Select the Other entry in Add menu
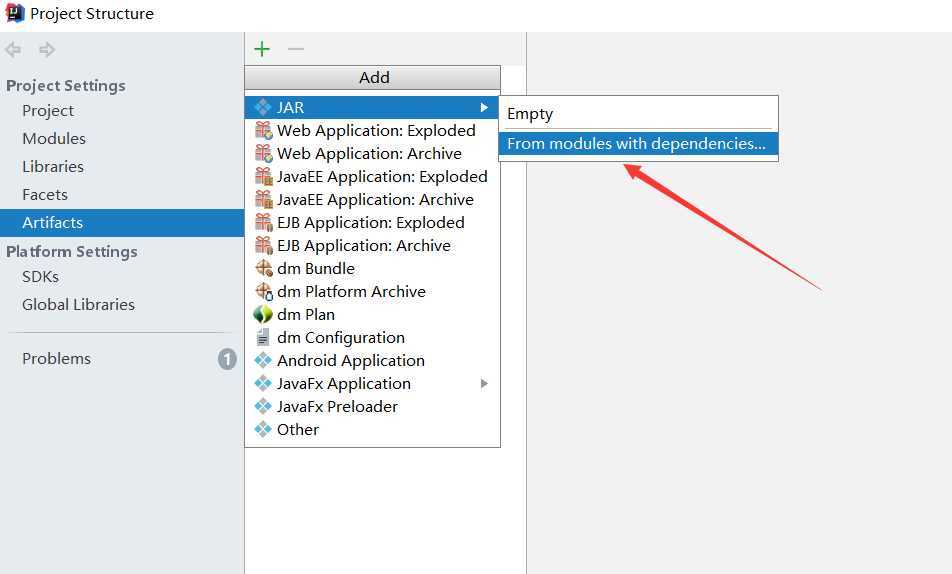The width and height of the screenshot is (952, 574). point(372,429)
